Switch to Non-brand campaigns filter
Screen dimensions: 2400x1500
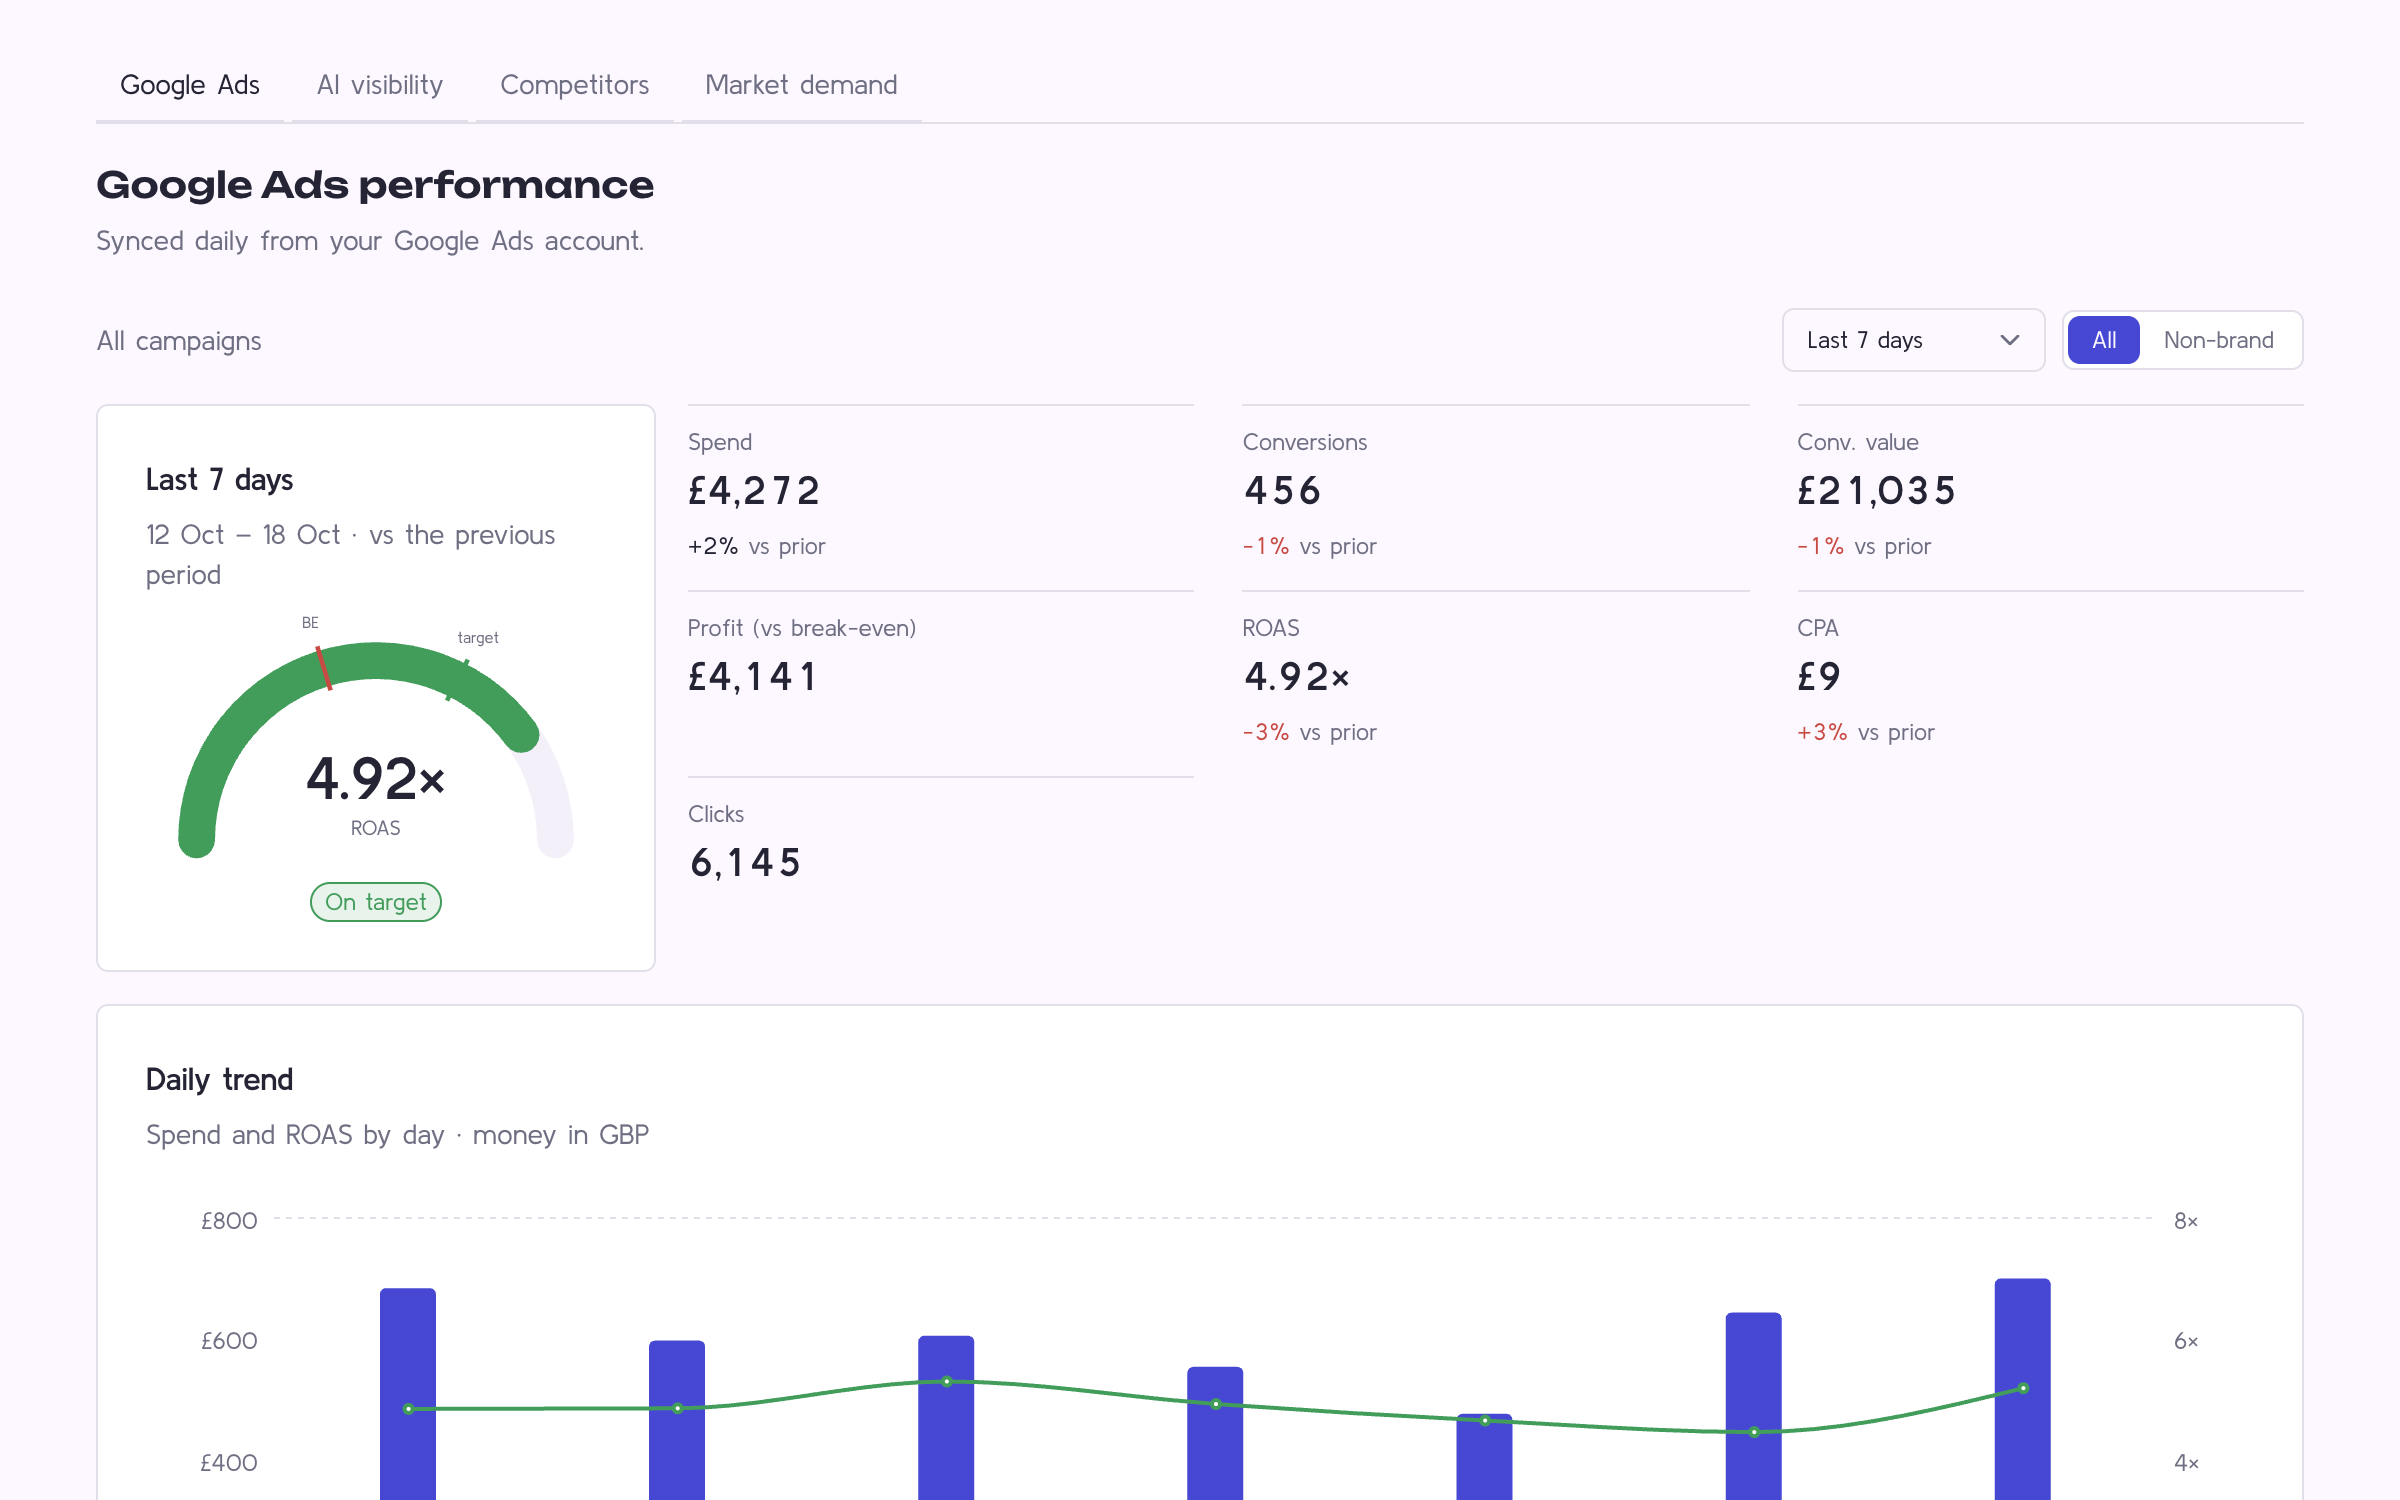(x=2218, y=340)
